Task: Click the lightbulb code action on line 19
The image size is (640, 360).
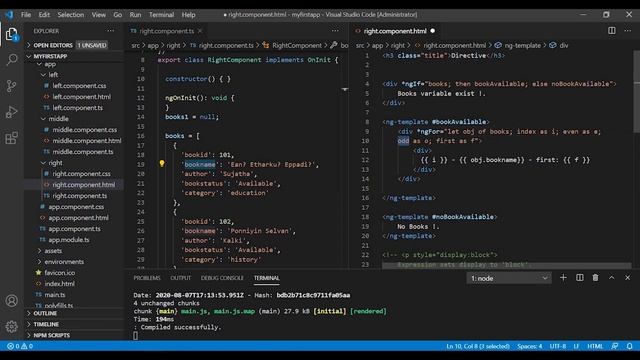Action: [x=162, y=164]
